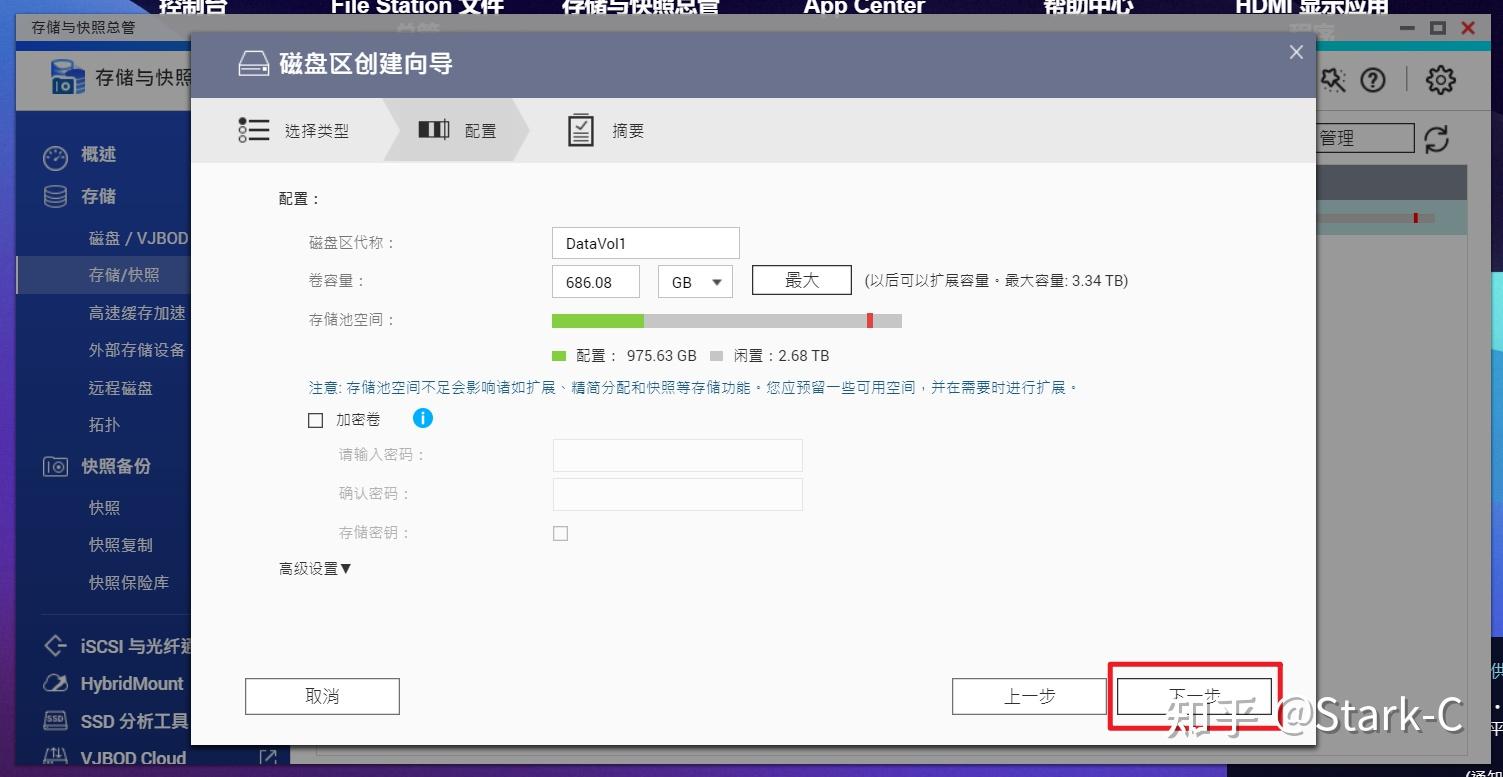The image size is (1503, 777).
Task: Click the help question mark icon
Action: 1374,80
